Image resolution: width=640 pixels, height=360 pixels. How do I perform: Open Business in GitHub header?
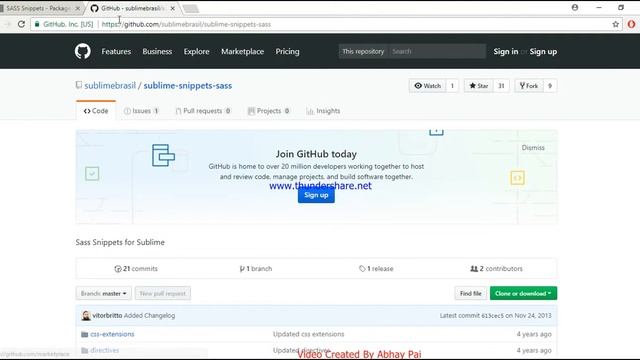pos(157,51)
